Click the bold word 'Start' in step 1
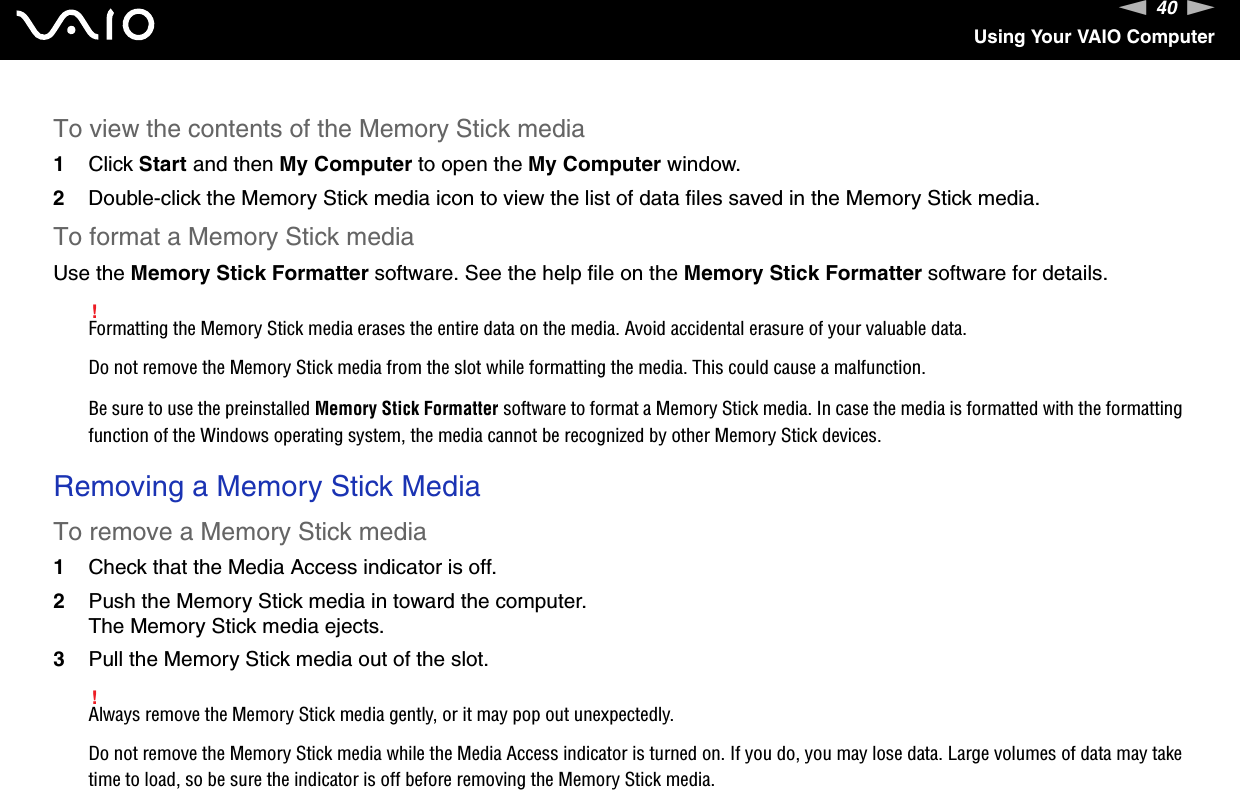 tap(163, 164)
